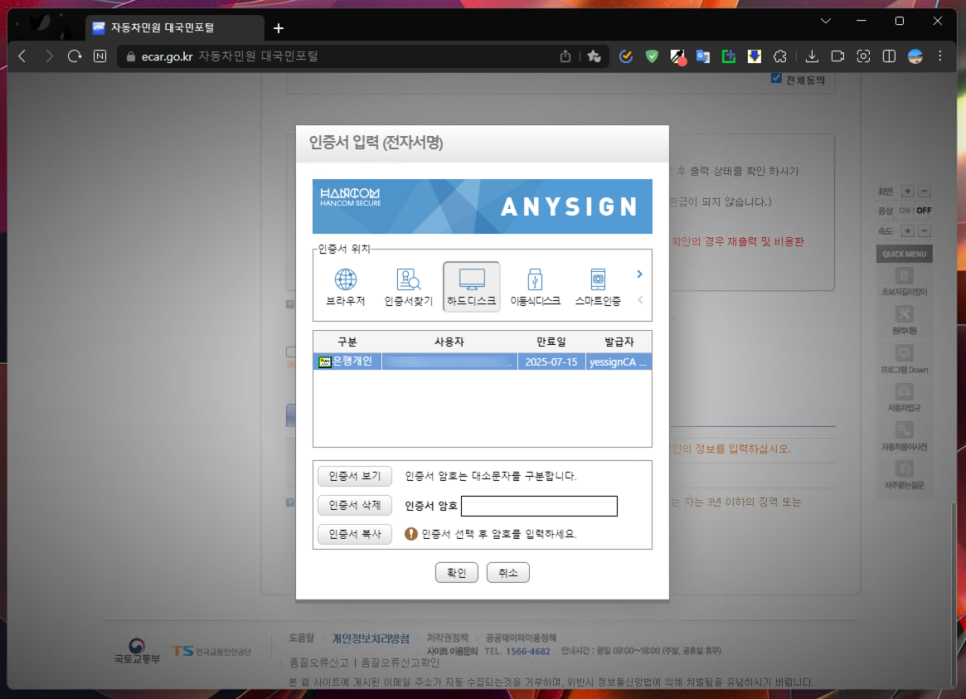Screen dimensions: 966x699
Task: Click expiry date 2025-07-15 cell
Action: pos(551,362)
